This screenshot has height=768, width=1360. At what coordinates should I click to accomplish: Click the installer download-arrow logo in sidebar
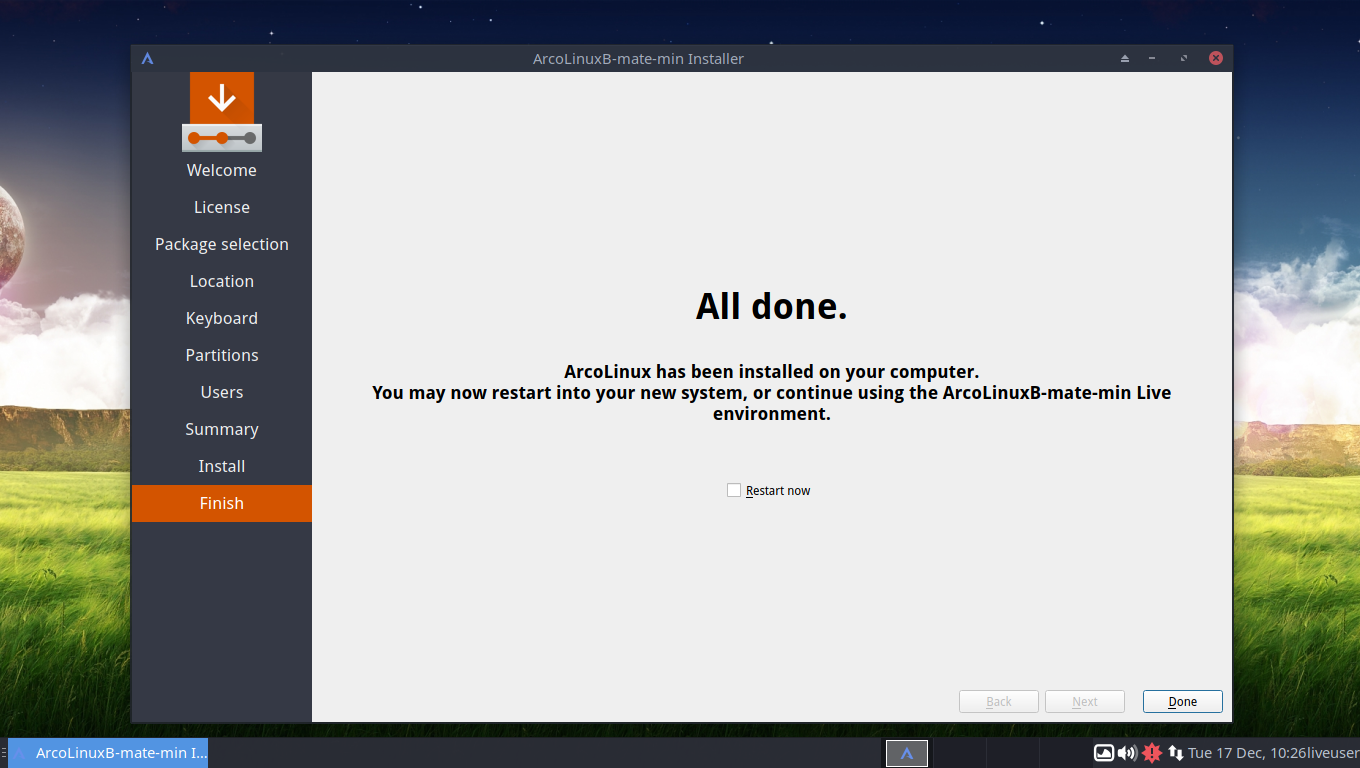[x=222, y=111]
